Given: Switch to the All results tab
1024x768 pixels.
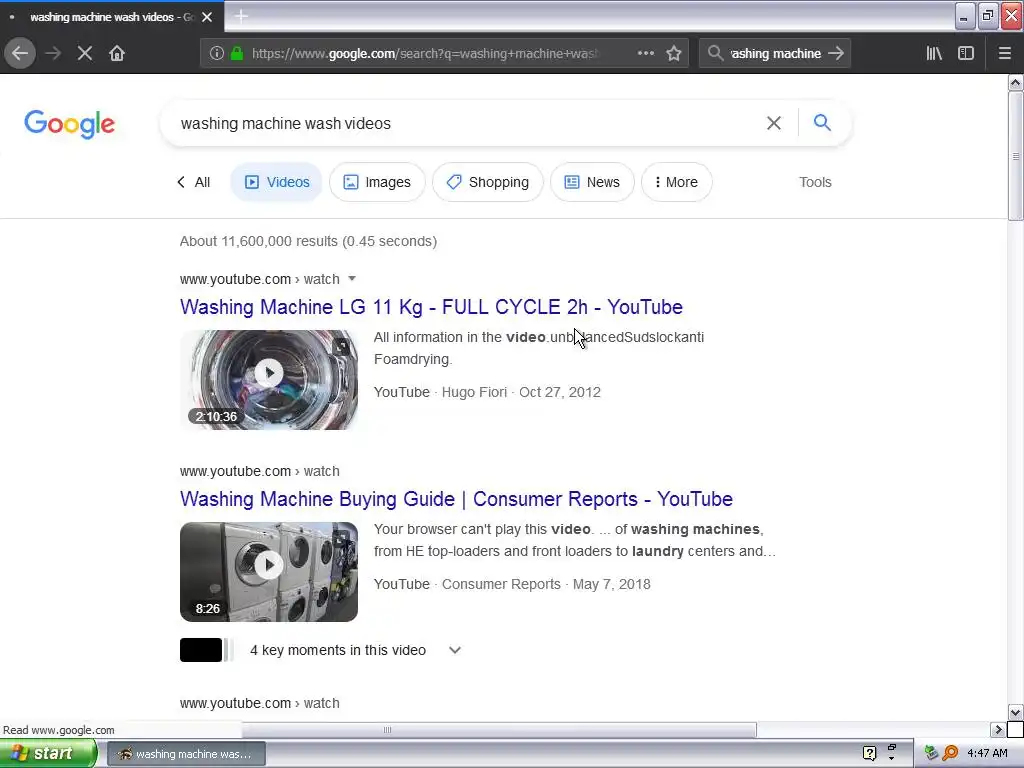Looking at the screenshot, I should pyautogui.click(x=193, y=182).
